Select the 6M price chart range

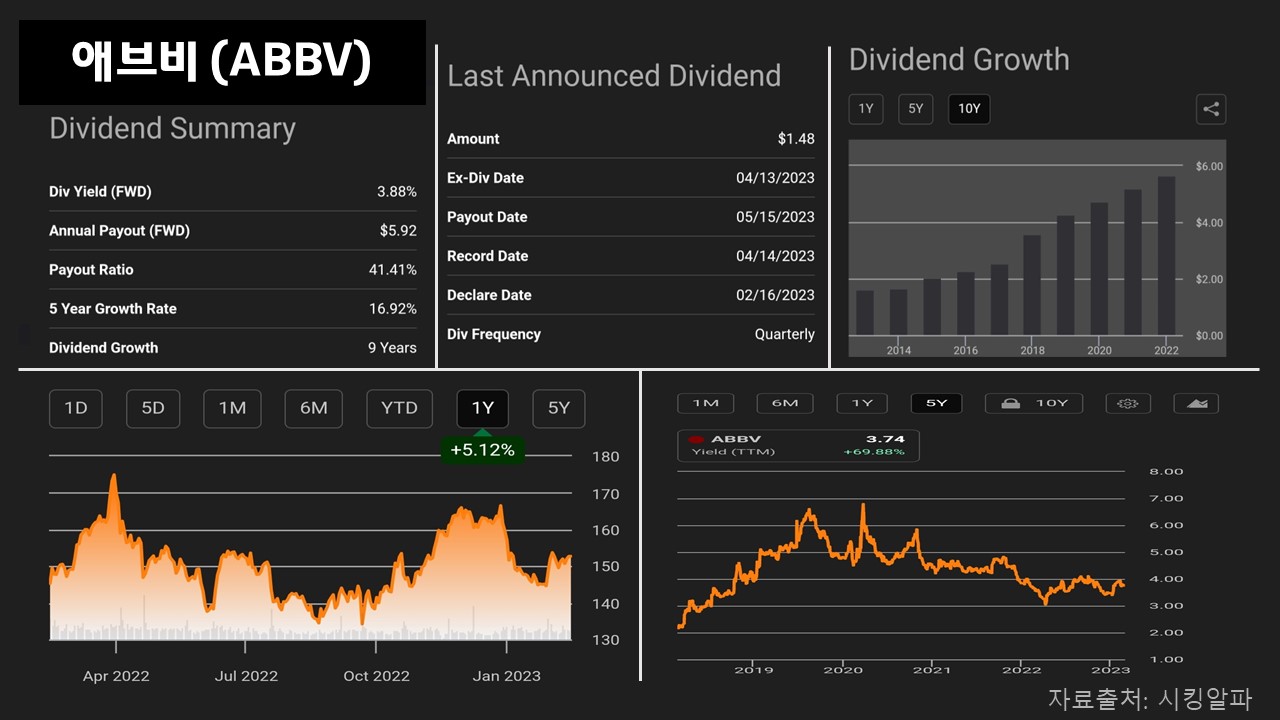click(x=314, y=408)
